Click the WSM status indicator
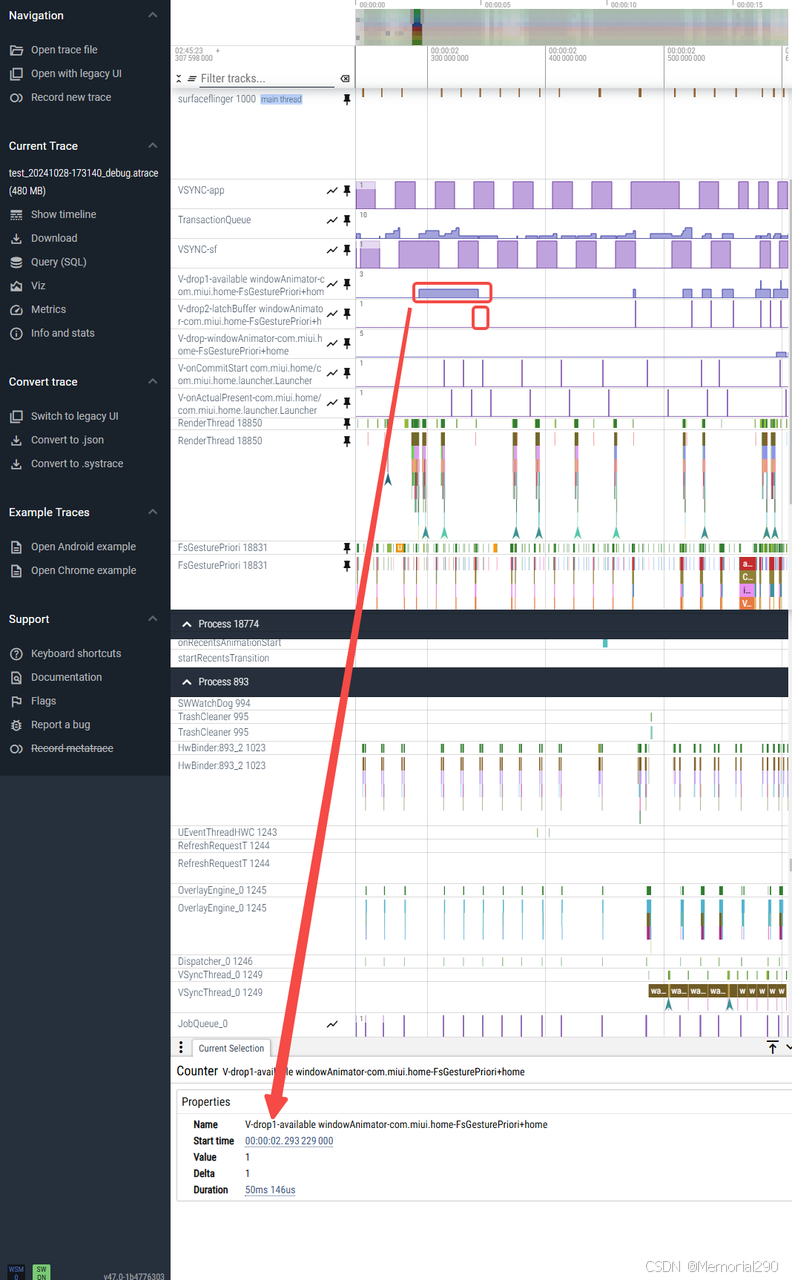Screen dimensions: 792x1280 coord(16,1272)
